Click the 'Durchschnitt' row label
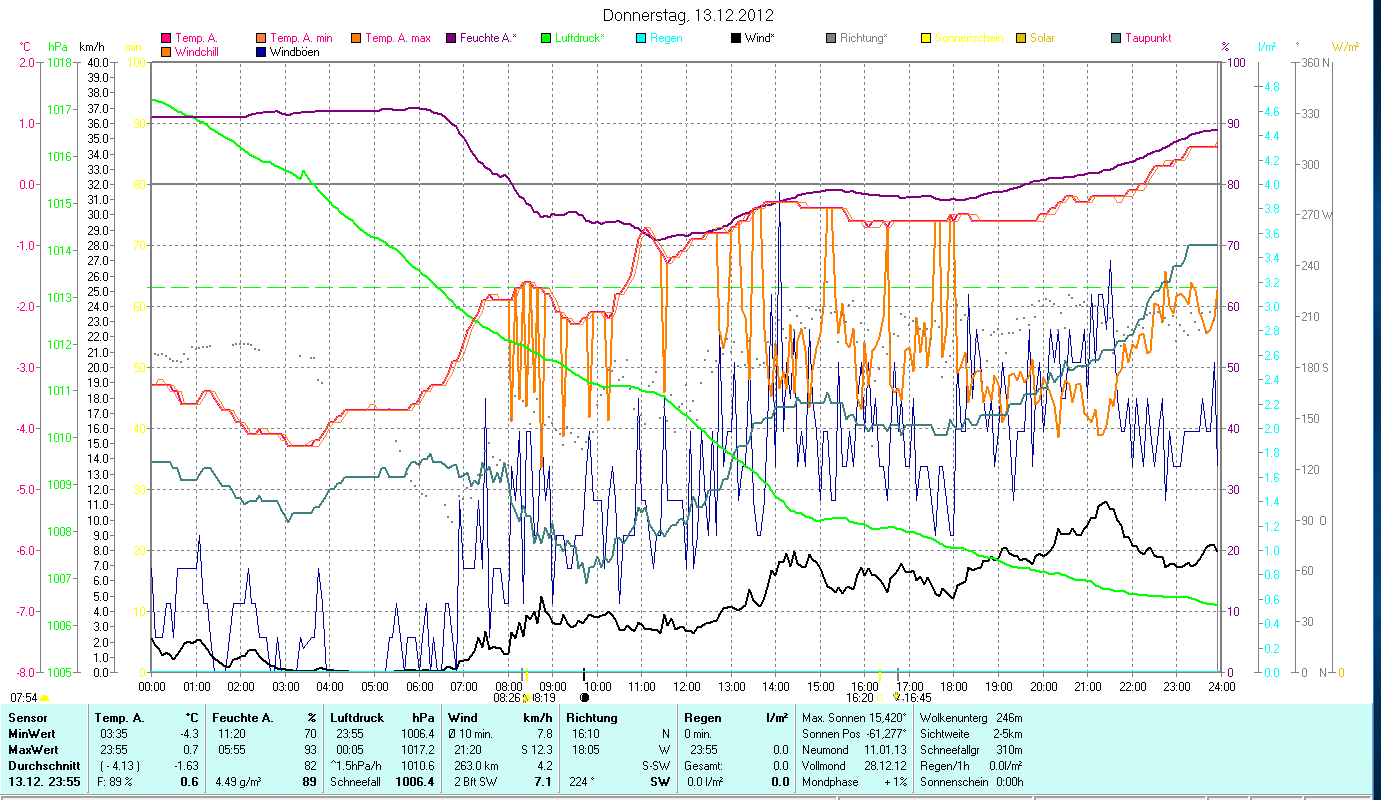Viewport: 1381px width, 800px height. point(42,765)
